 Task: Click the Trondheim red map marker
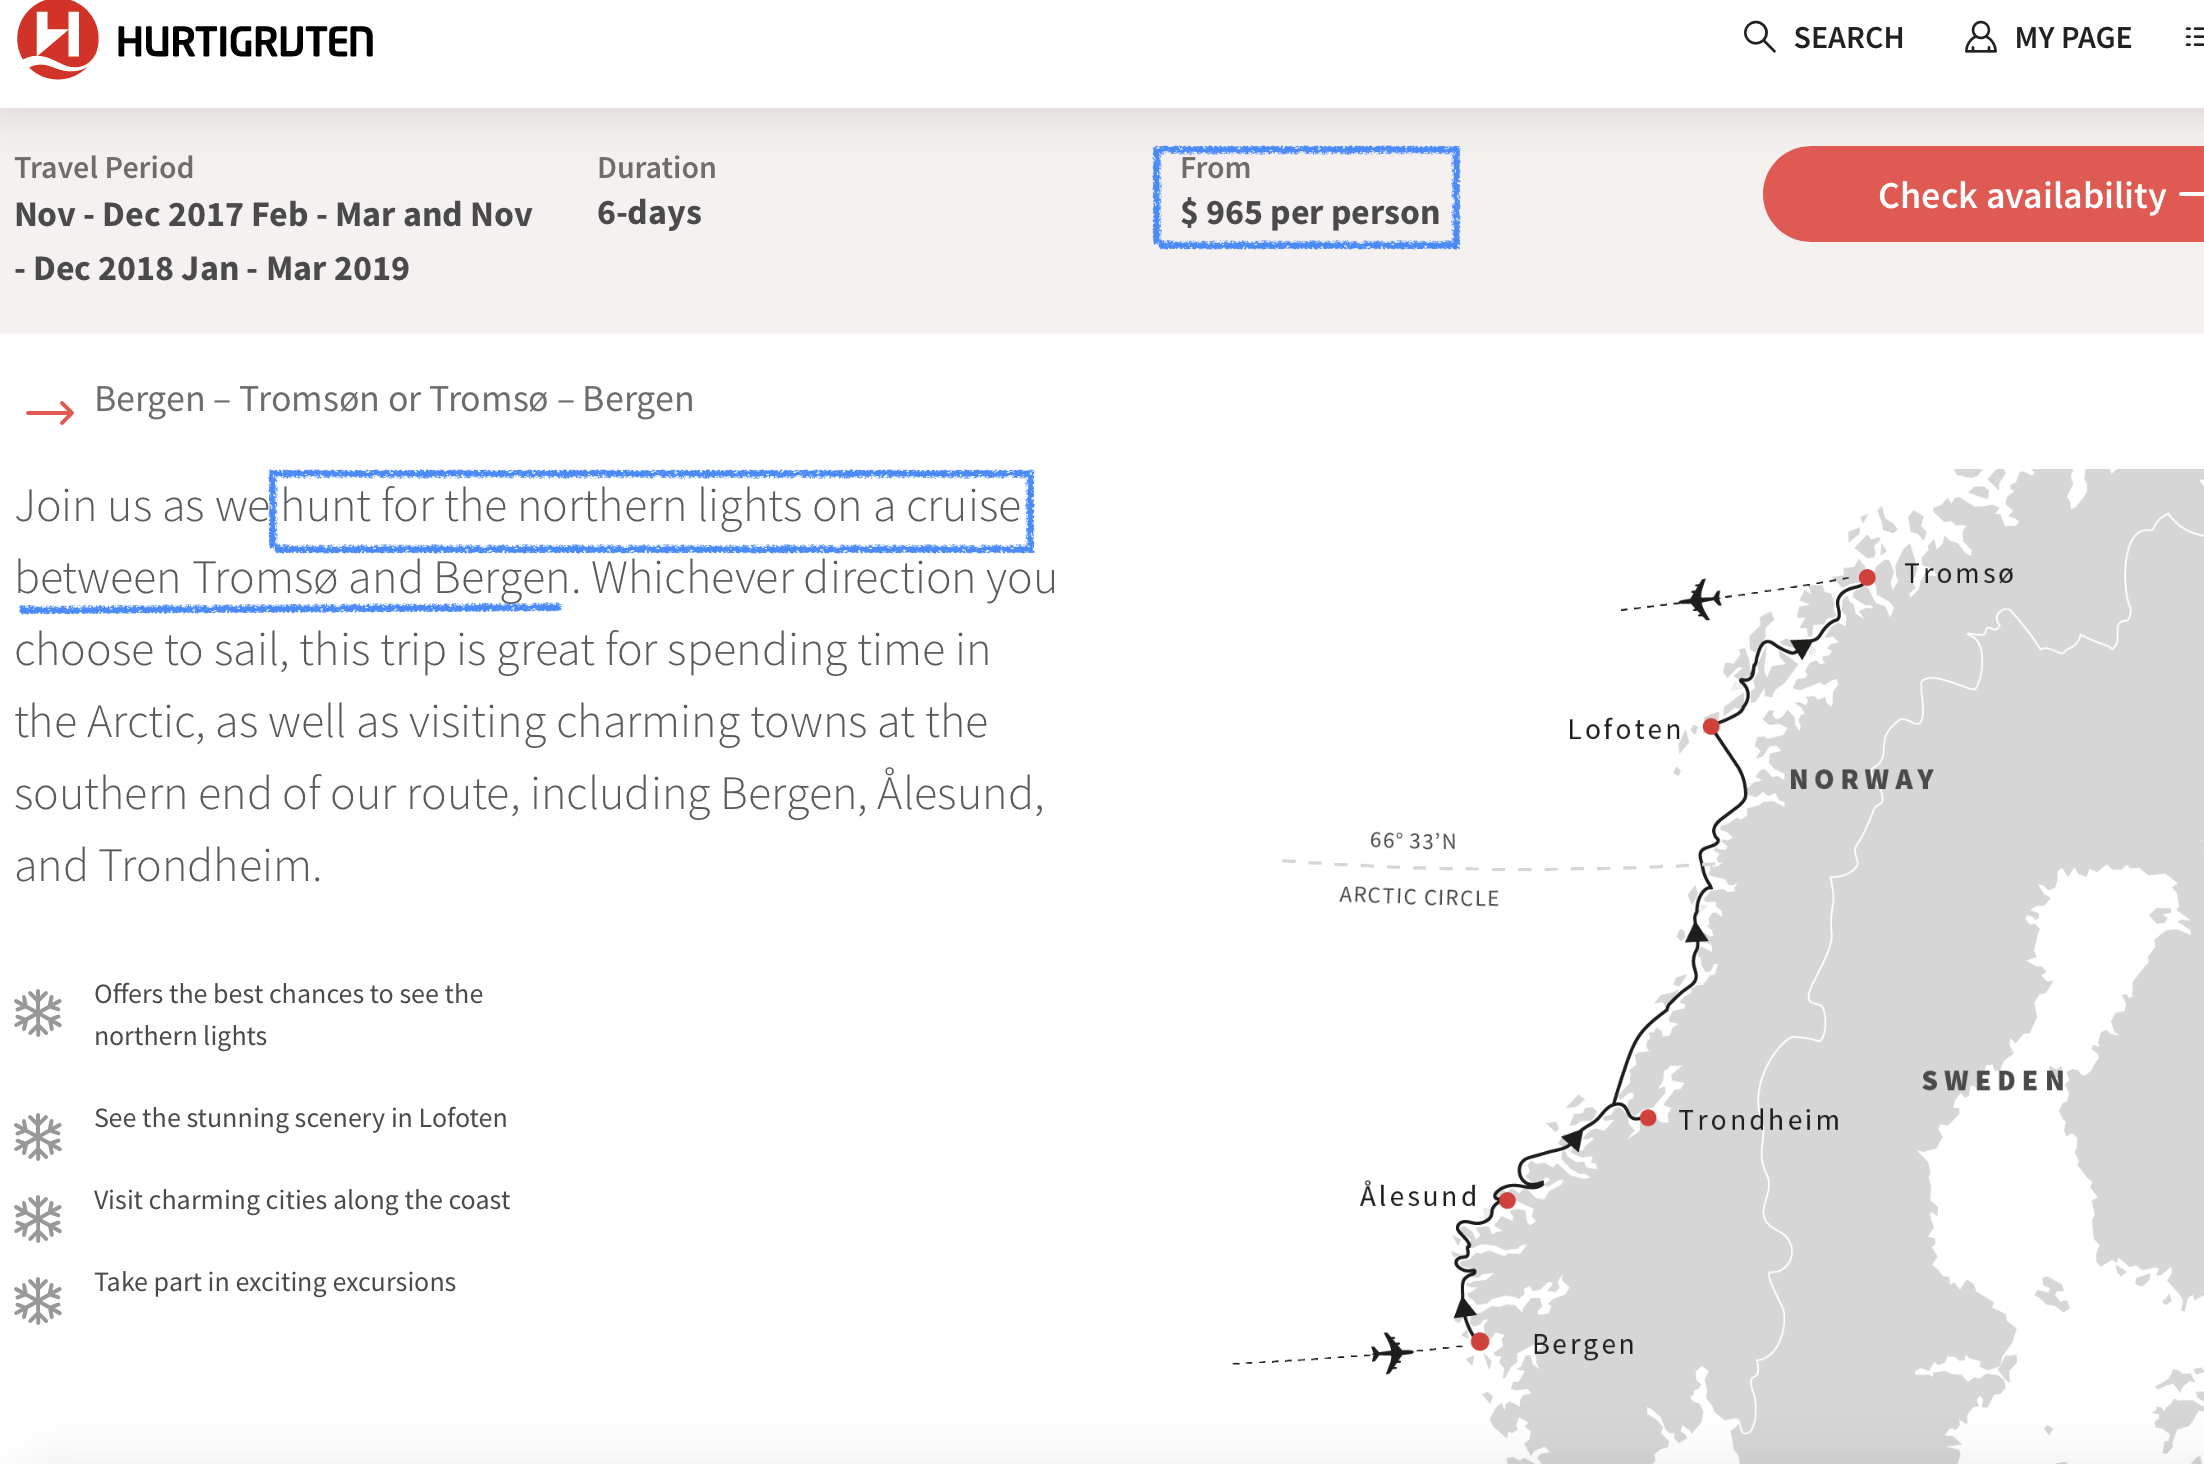(x=1648, y=1118)
